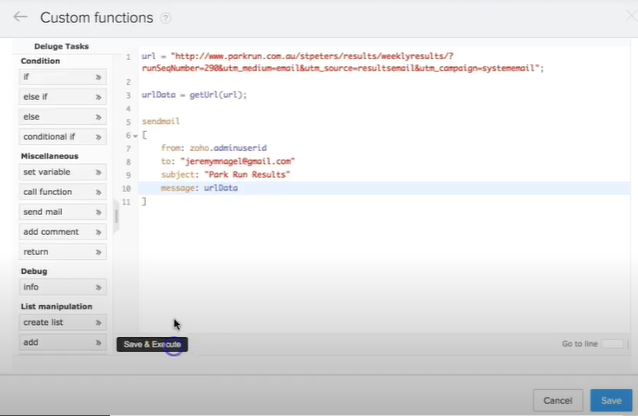638x416 pixels.
Task: Insert the 'return' task
Action: click(x=63, y=252)
